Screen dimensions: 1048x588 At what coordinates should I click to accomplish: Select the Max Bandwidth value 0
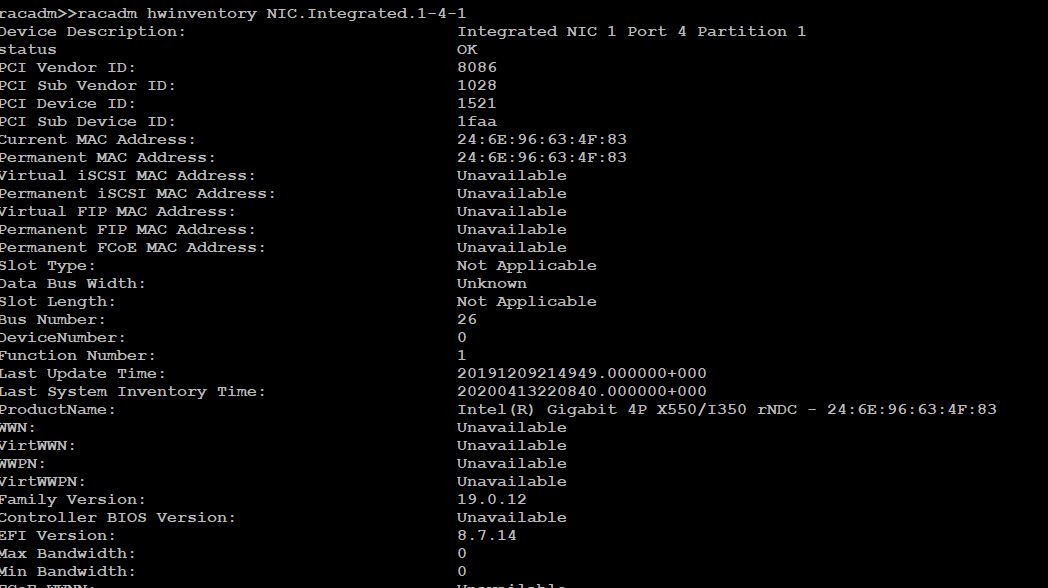[462, 555]
